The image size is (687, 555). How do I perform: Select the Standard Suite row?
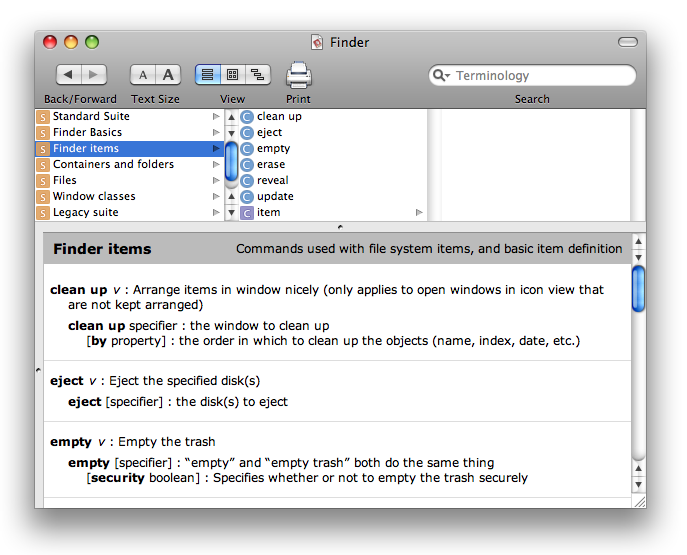129,117
